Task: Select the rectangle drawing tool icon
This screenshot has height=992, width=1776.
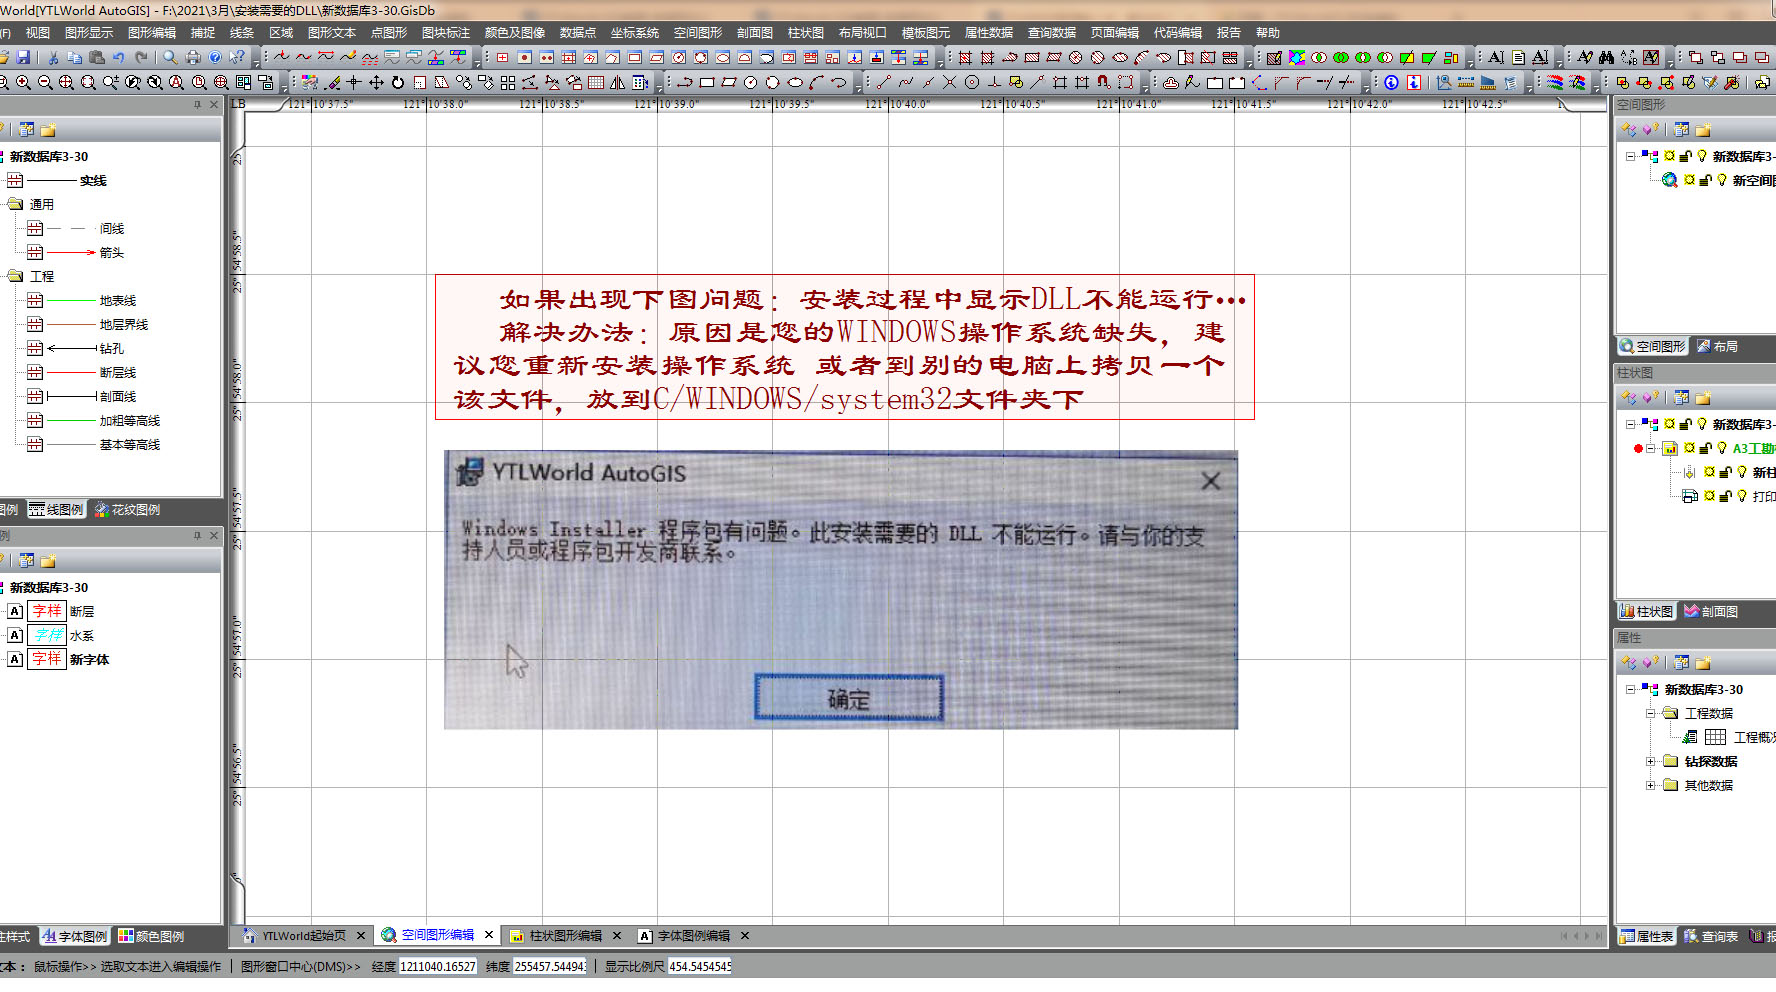Action: (707, 82)
